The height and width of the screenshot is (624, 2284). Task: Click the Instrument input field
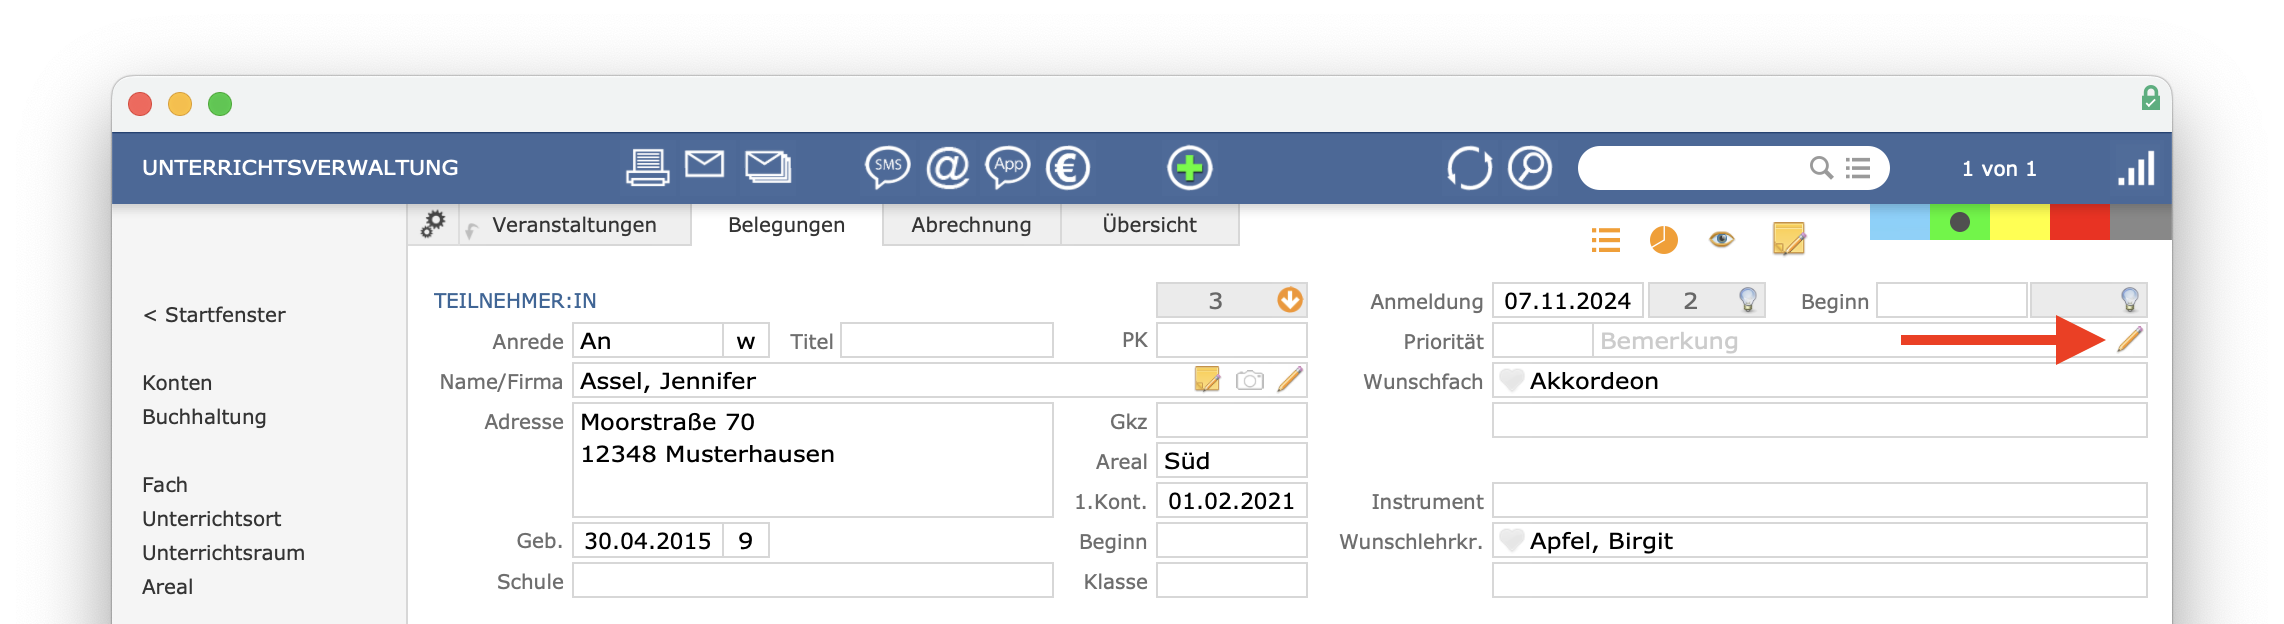click(1820, 500)
